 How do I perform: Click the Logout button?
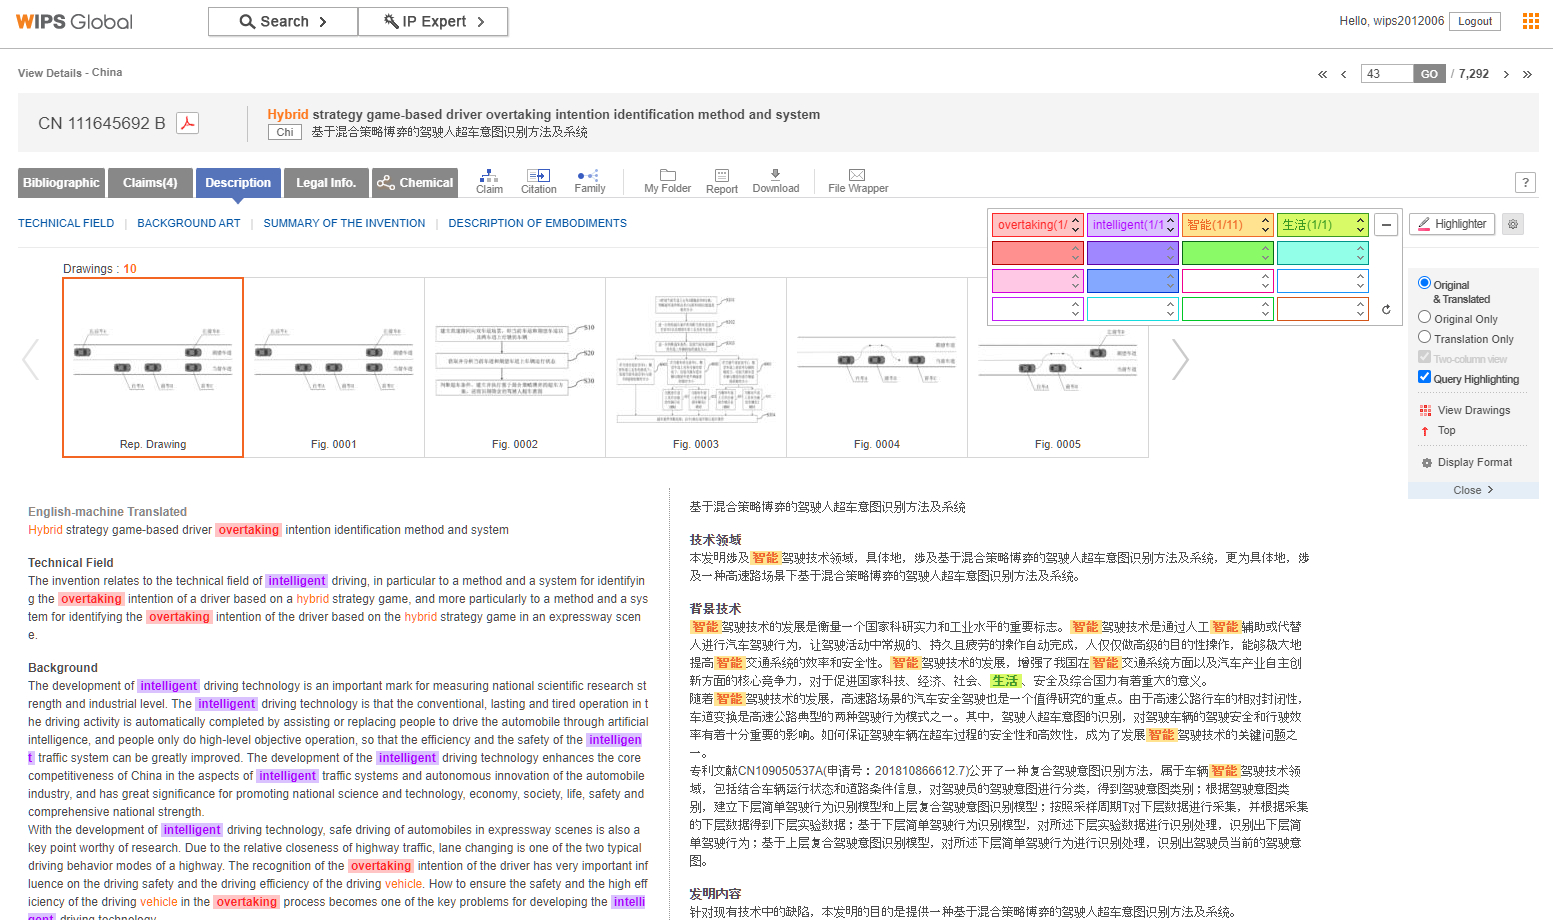(x=1475, y=21)
